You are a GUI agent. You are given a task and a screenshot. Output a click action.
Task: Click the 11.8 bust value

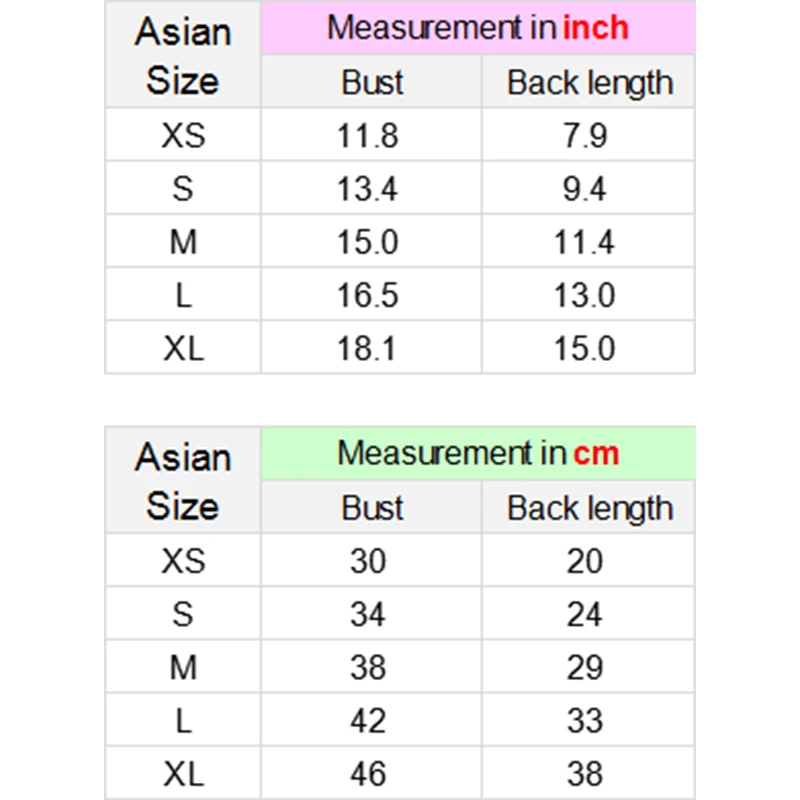click(368, 136)
